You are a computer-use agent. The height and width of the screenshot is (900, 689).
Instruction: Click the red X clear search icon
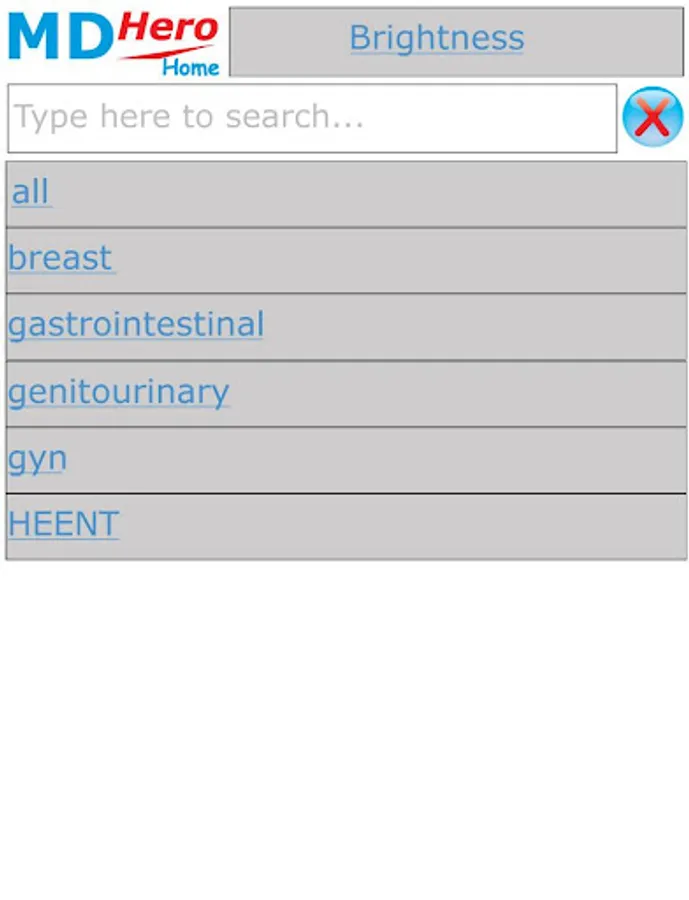point(653,117)
